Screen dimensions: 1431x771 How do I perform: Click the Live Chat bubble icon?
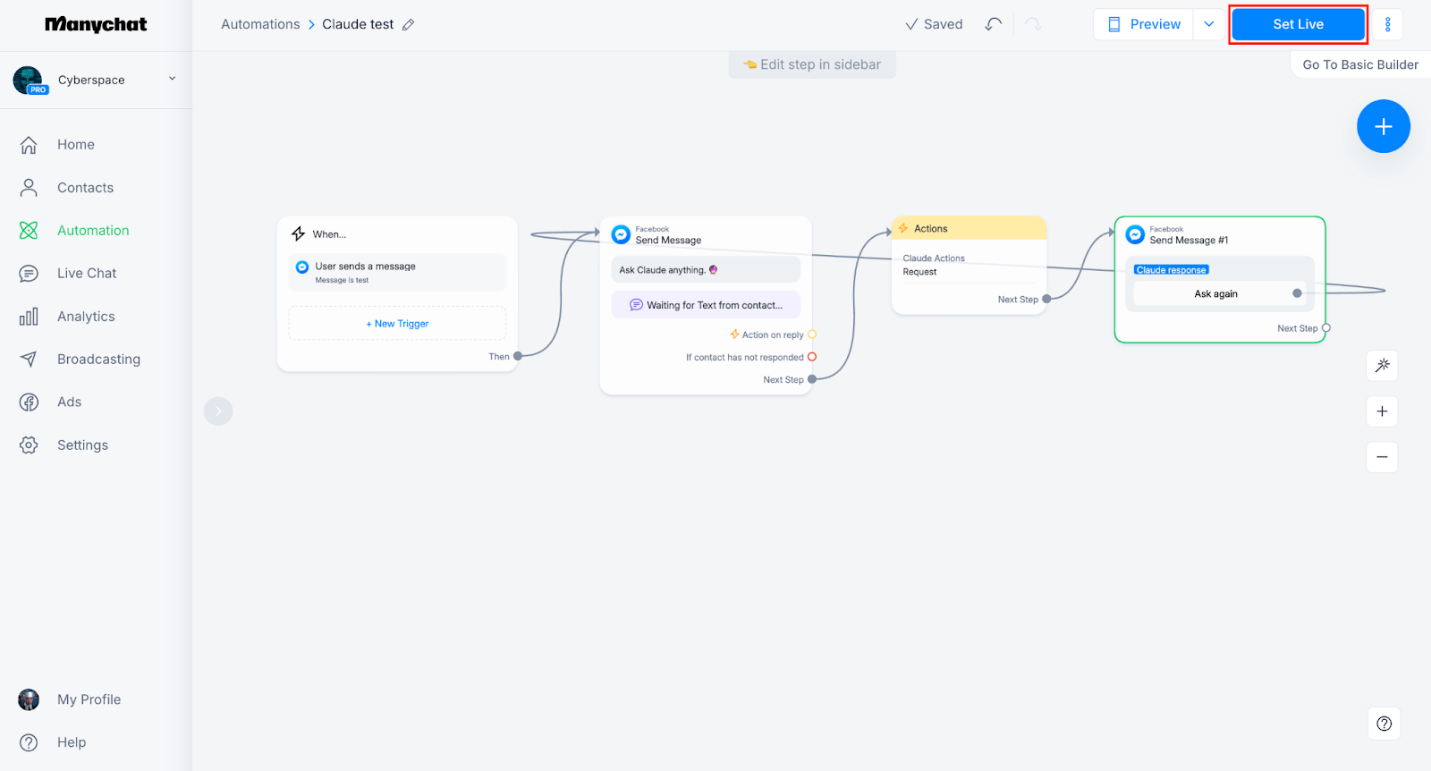[x=29, y=273]
